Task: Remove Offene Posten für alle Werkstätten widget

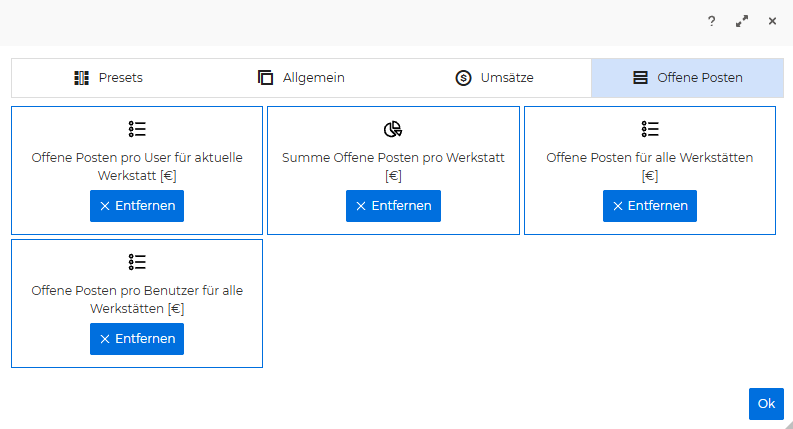Action: tap(650, 206)
